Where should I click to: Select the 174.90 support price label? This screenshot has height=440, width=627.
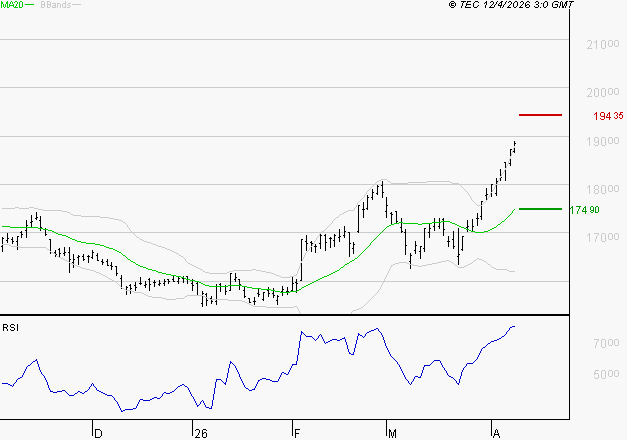[x=585, y=210]
